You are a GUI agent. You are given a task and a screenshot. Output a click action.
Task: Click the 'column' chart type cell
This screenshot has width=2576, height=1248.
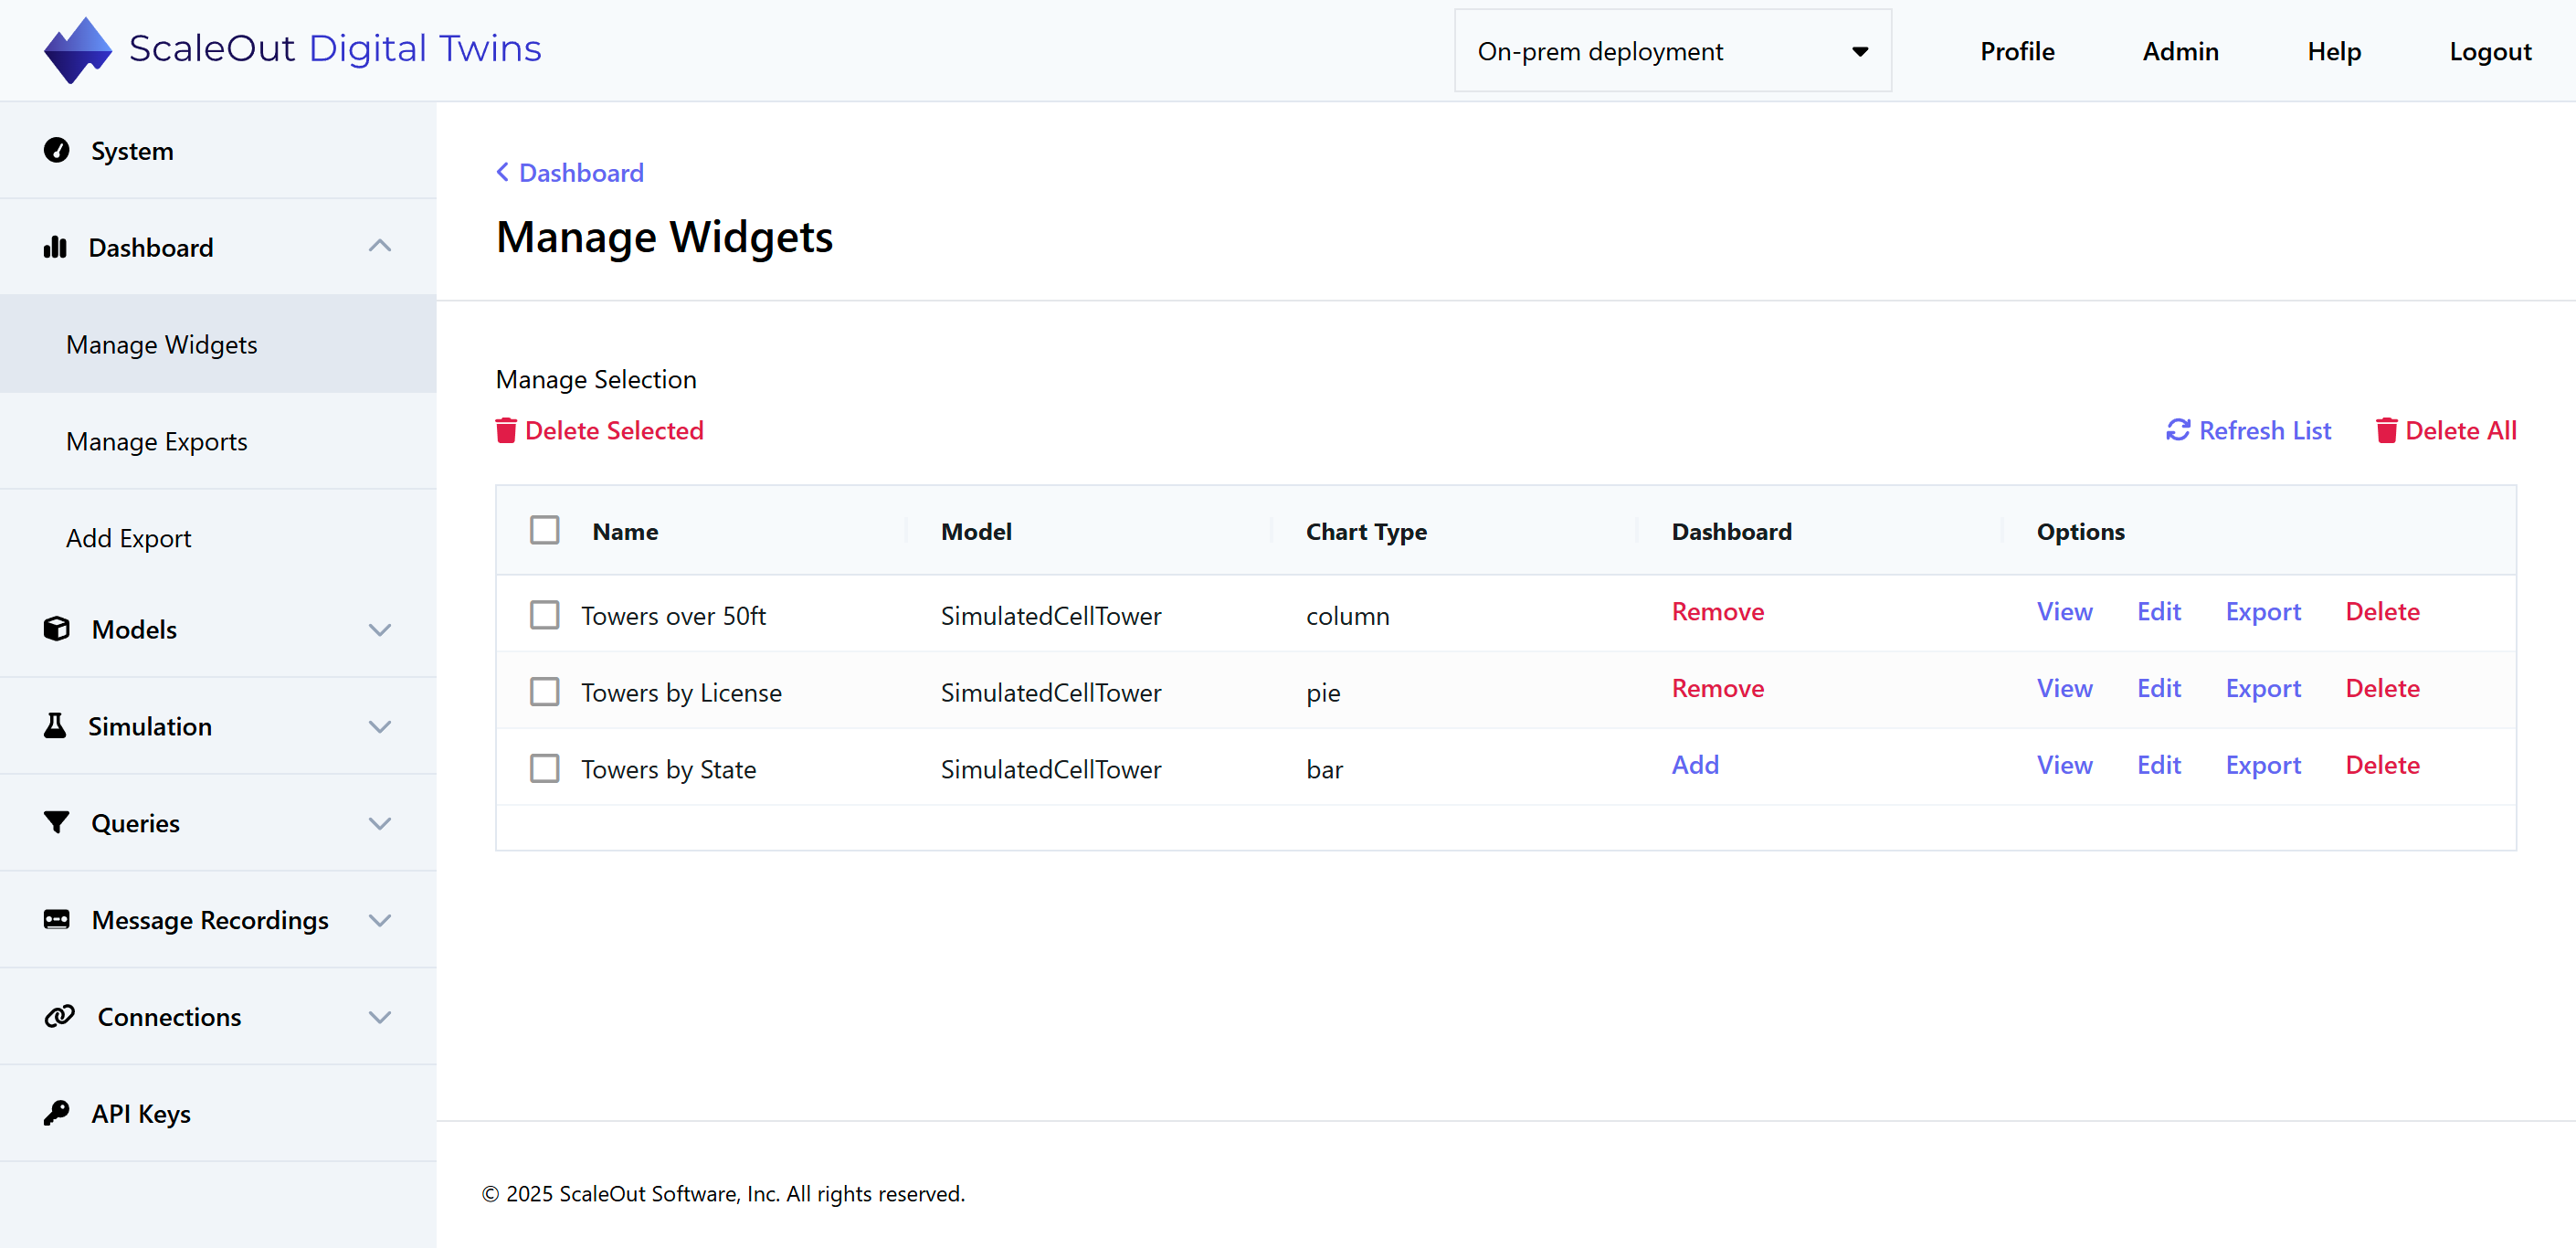click(1347, 616)
